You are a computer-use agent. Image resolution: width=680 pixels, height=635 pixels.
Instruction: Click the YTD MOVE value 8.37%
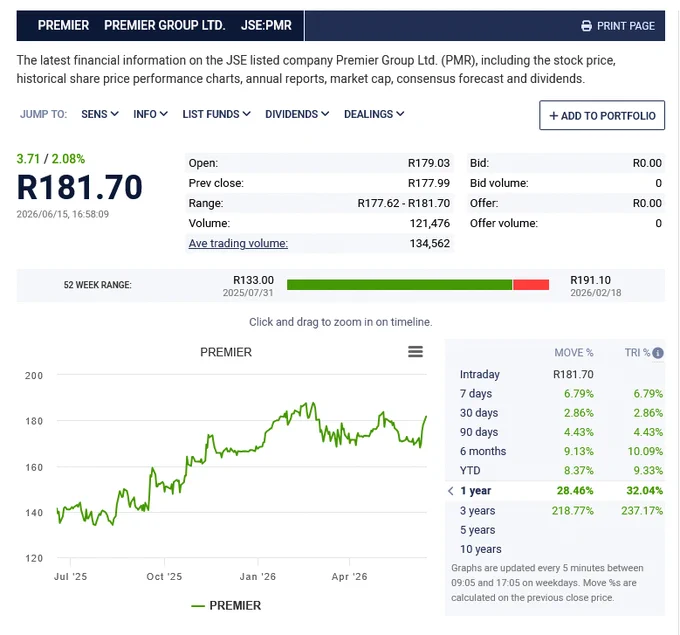[x=579, y=470]
